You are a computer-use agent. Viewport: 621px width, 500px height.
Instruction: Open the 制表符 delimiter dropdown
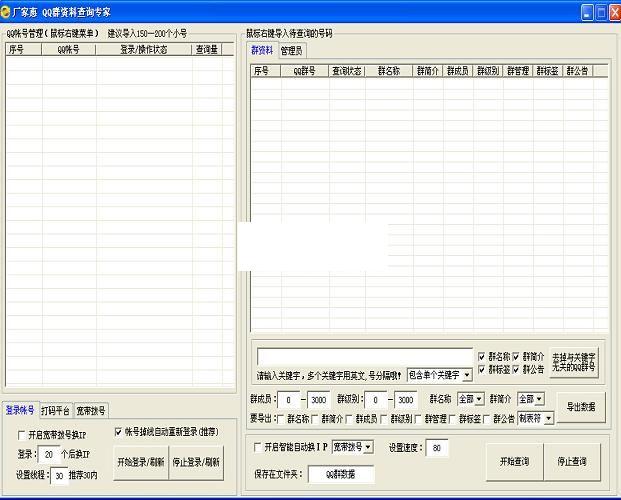[x=548, y=418]
